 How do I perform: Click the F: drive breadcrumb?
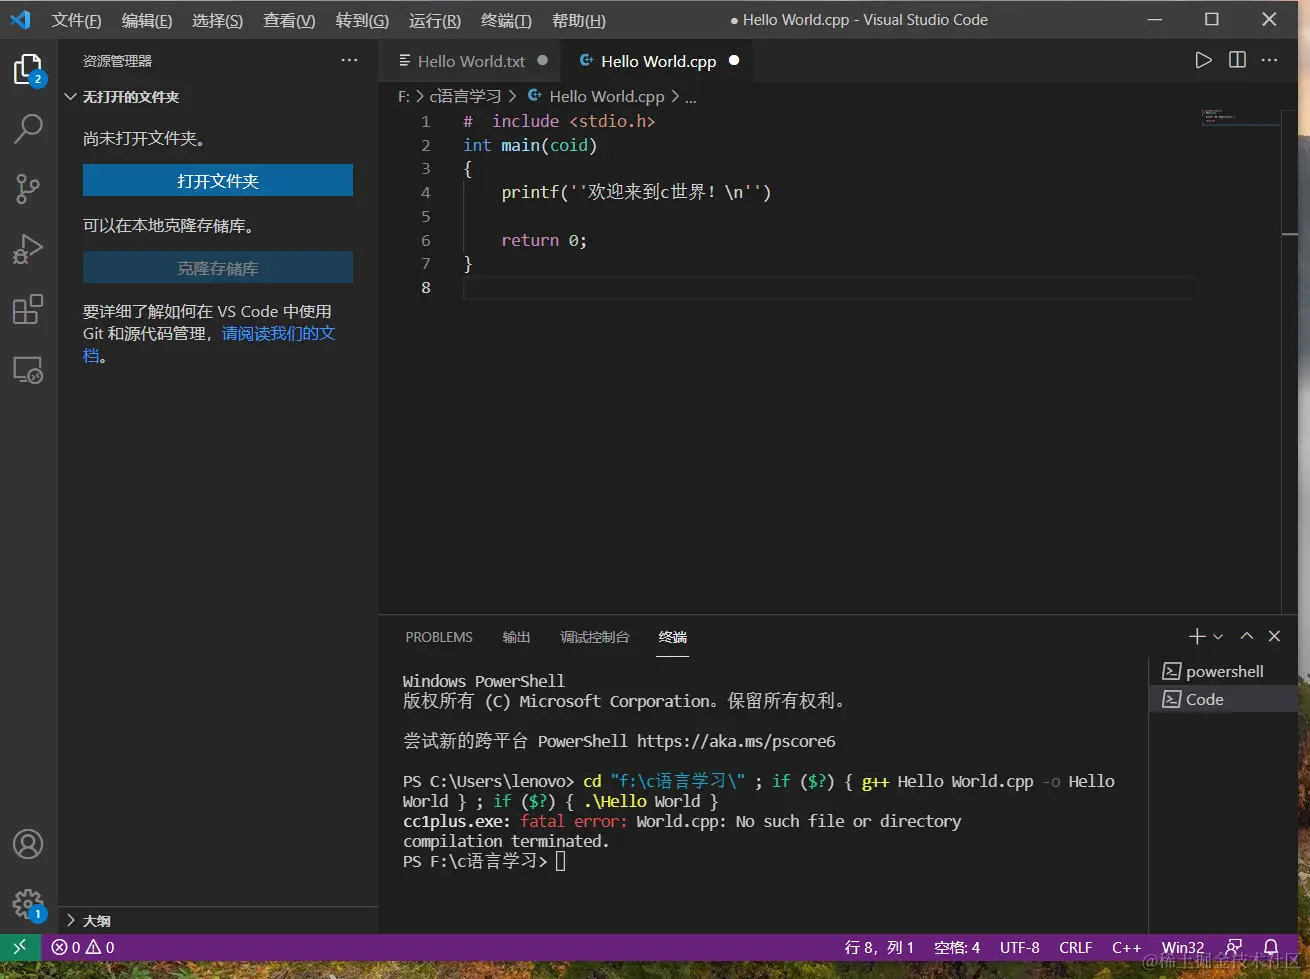click(x=404, y=96)
